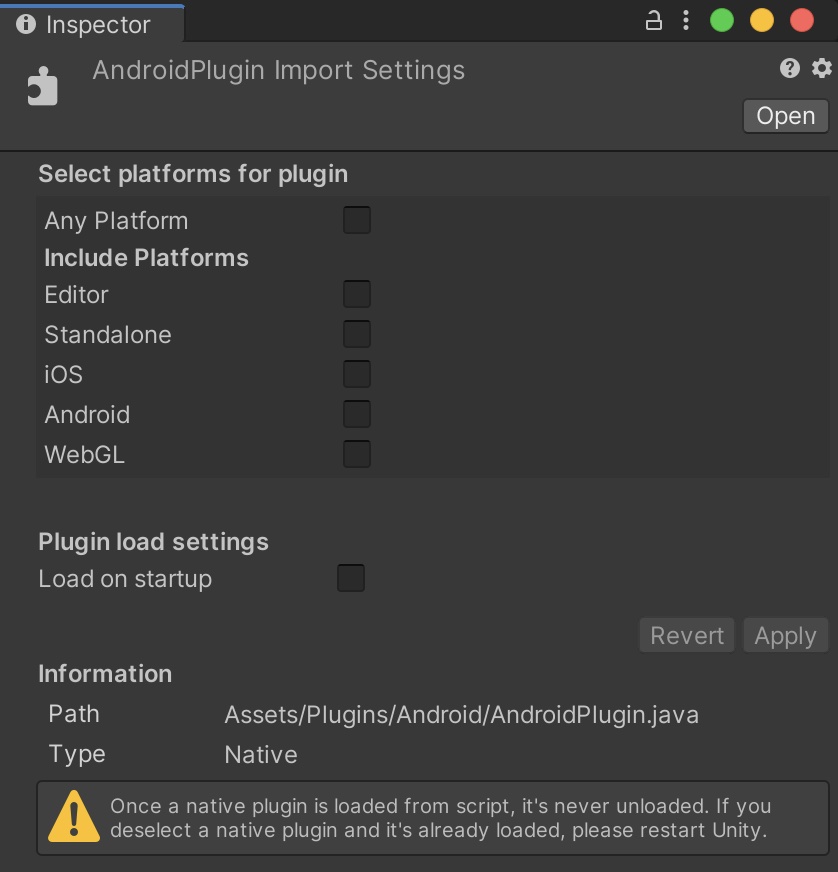Click the Inspector lock icon
Image resolution: width=838 pixels, height=872 pixels.
(653, 21)
